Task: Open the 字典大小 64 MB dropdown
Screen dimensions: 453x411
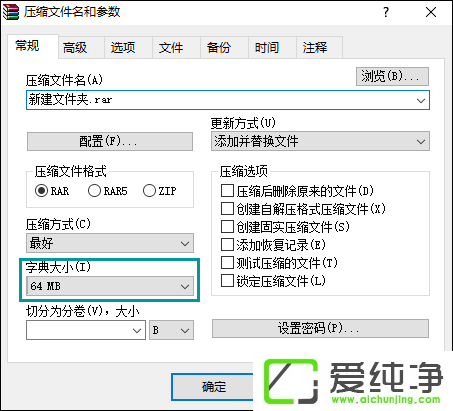Action: pyautogui.click(x=110, y=286)
